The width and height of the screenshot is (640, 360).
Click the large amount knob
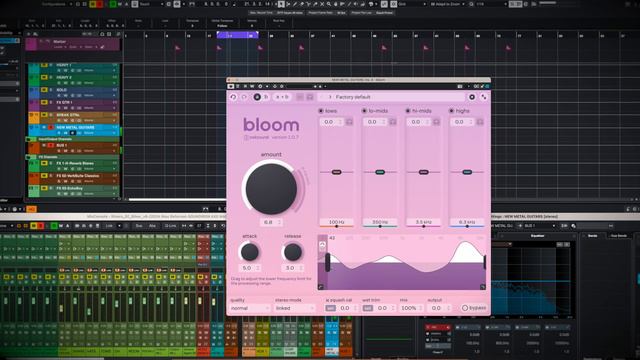pos(271,189)
